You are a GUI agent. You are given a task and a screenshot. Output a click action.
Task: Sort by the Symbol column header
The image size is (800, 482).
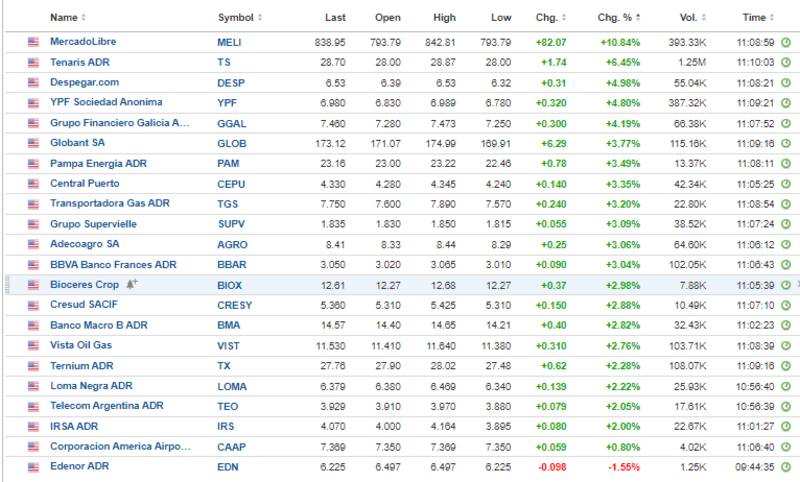(239, 18)
